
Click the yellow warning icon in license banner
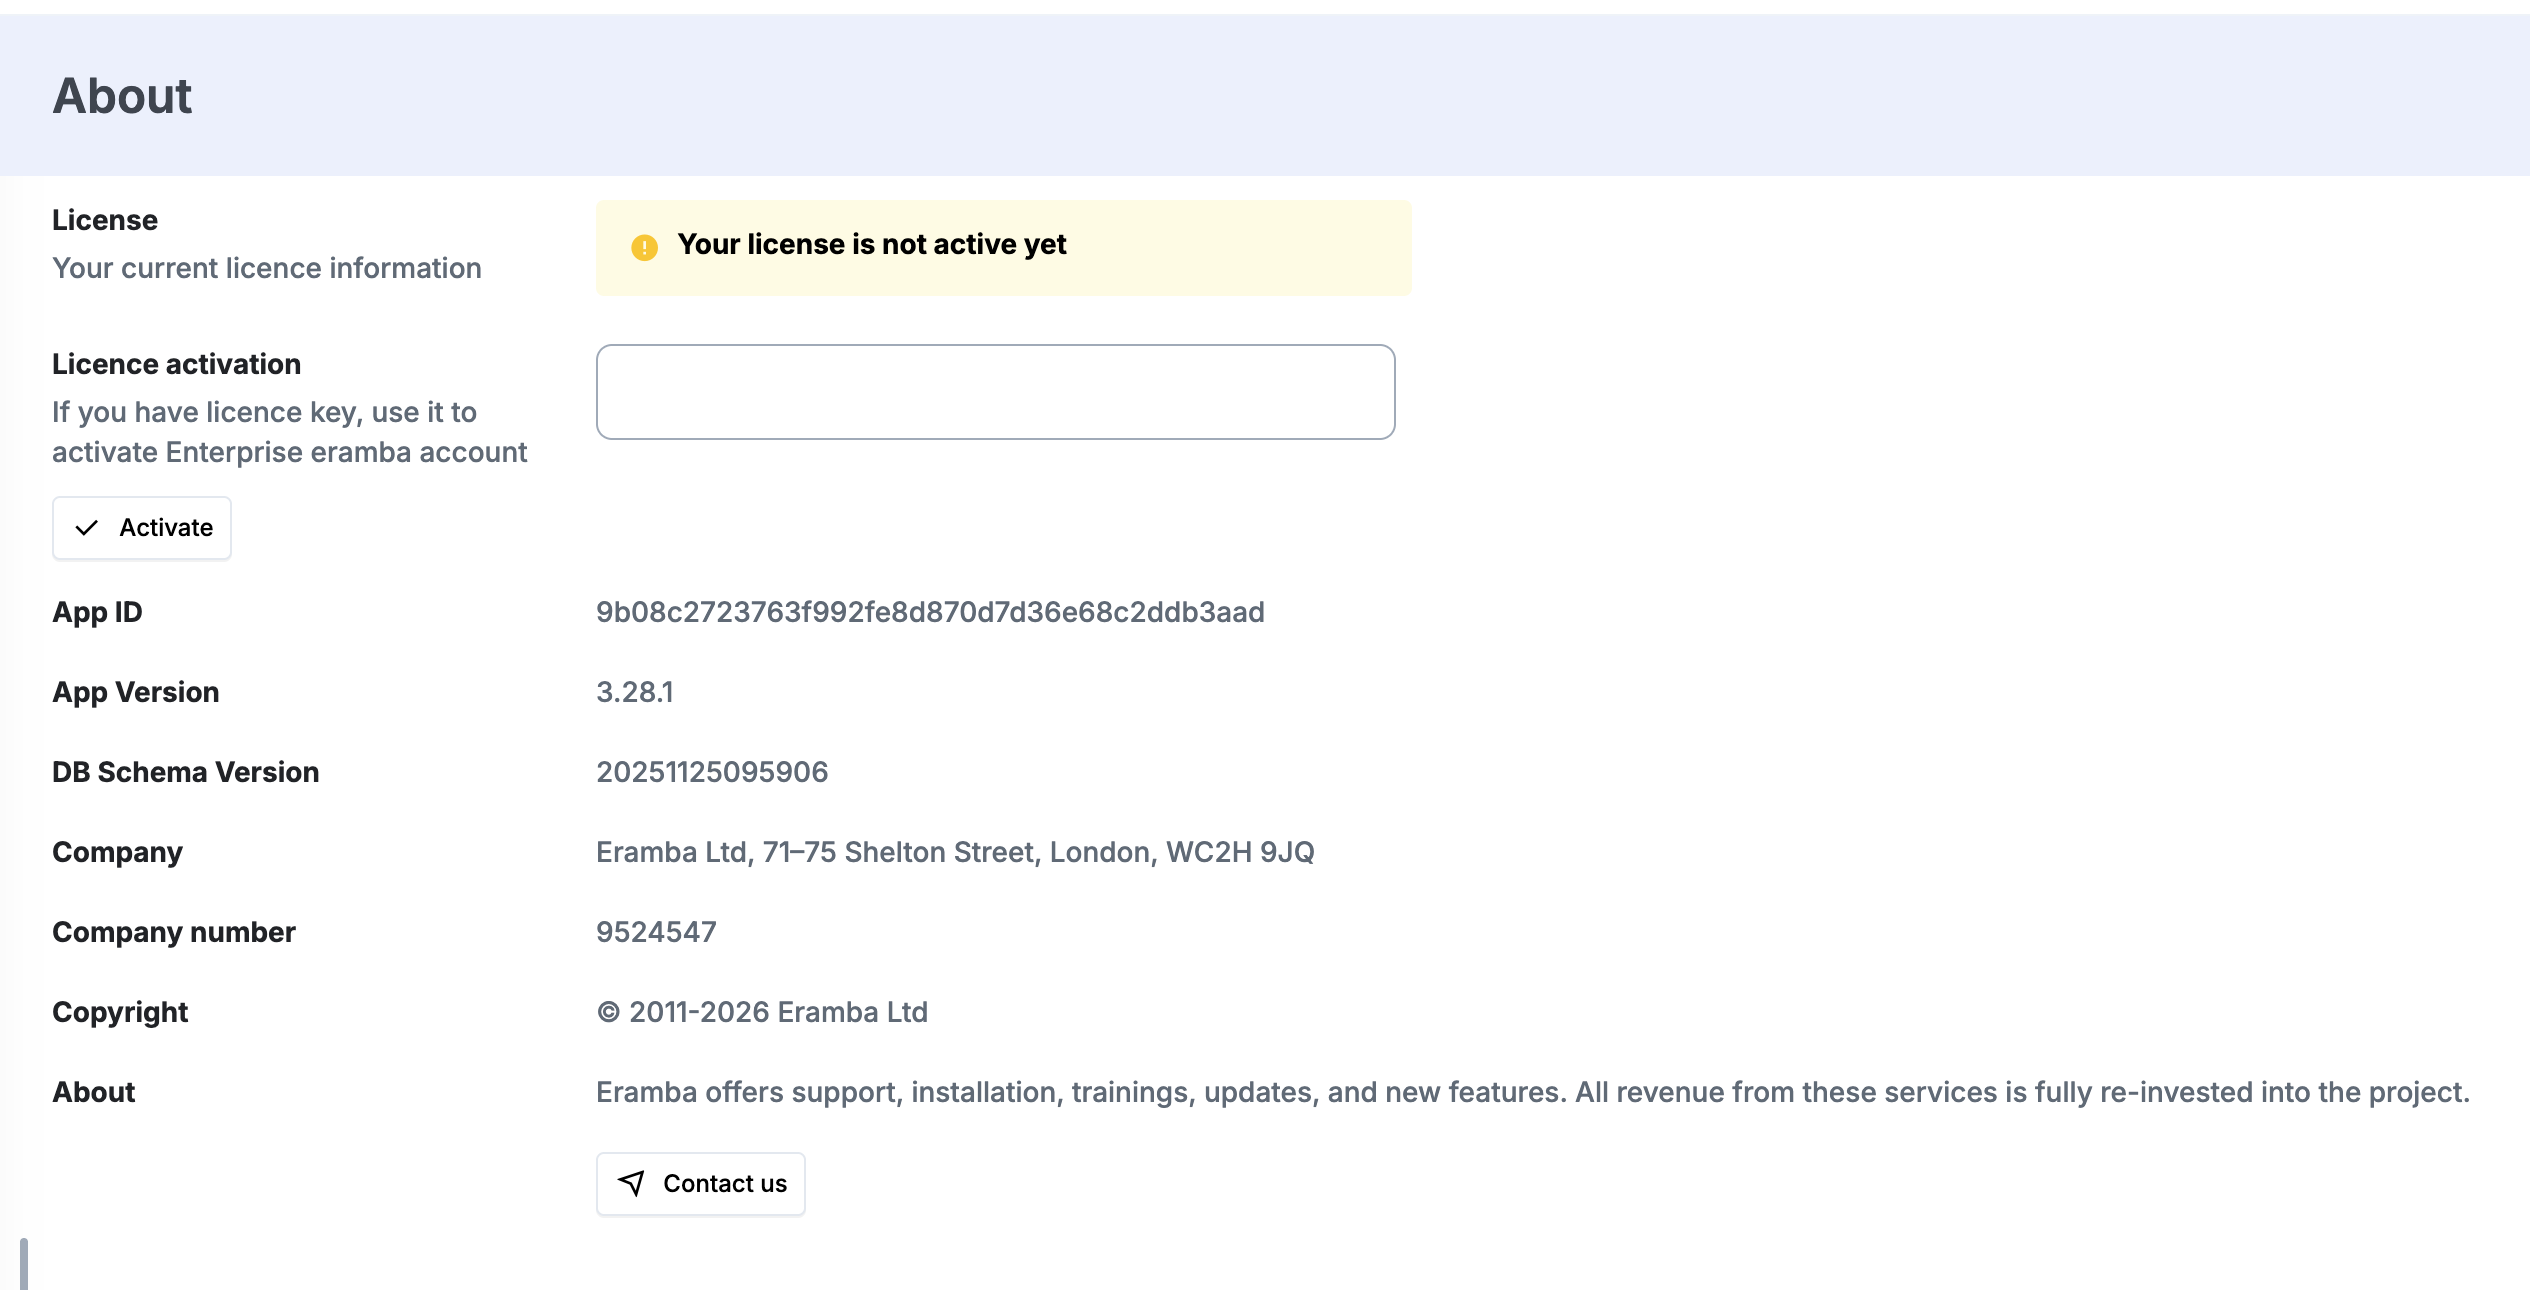tap(644, 247)
